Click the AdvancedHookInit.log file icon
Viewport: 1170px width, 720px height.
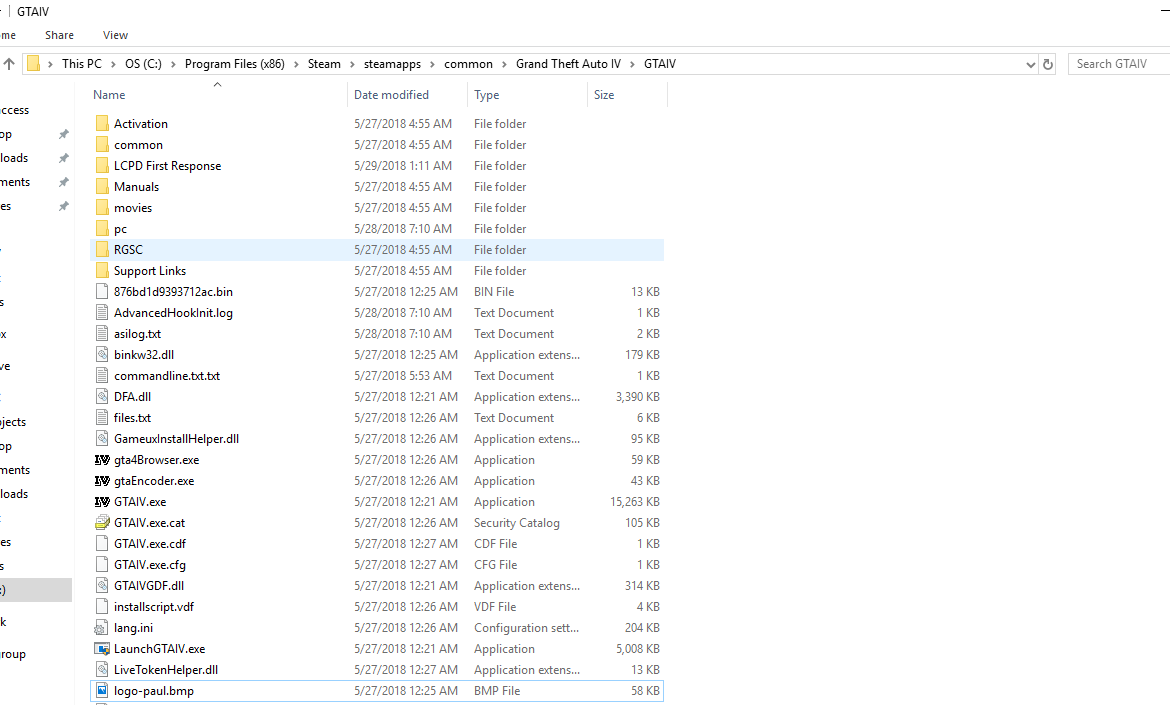coord(102,313)
